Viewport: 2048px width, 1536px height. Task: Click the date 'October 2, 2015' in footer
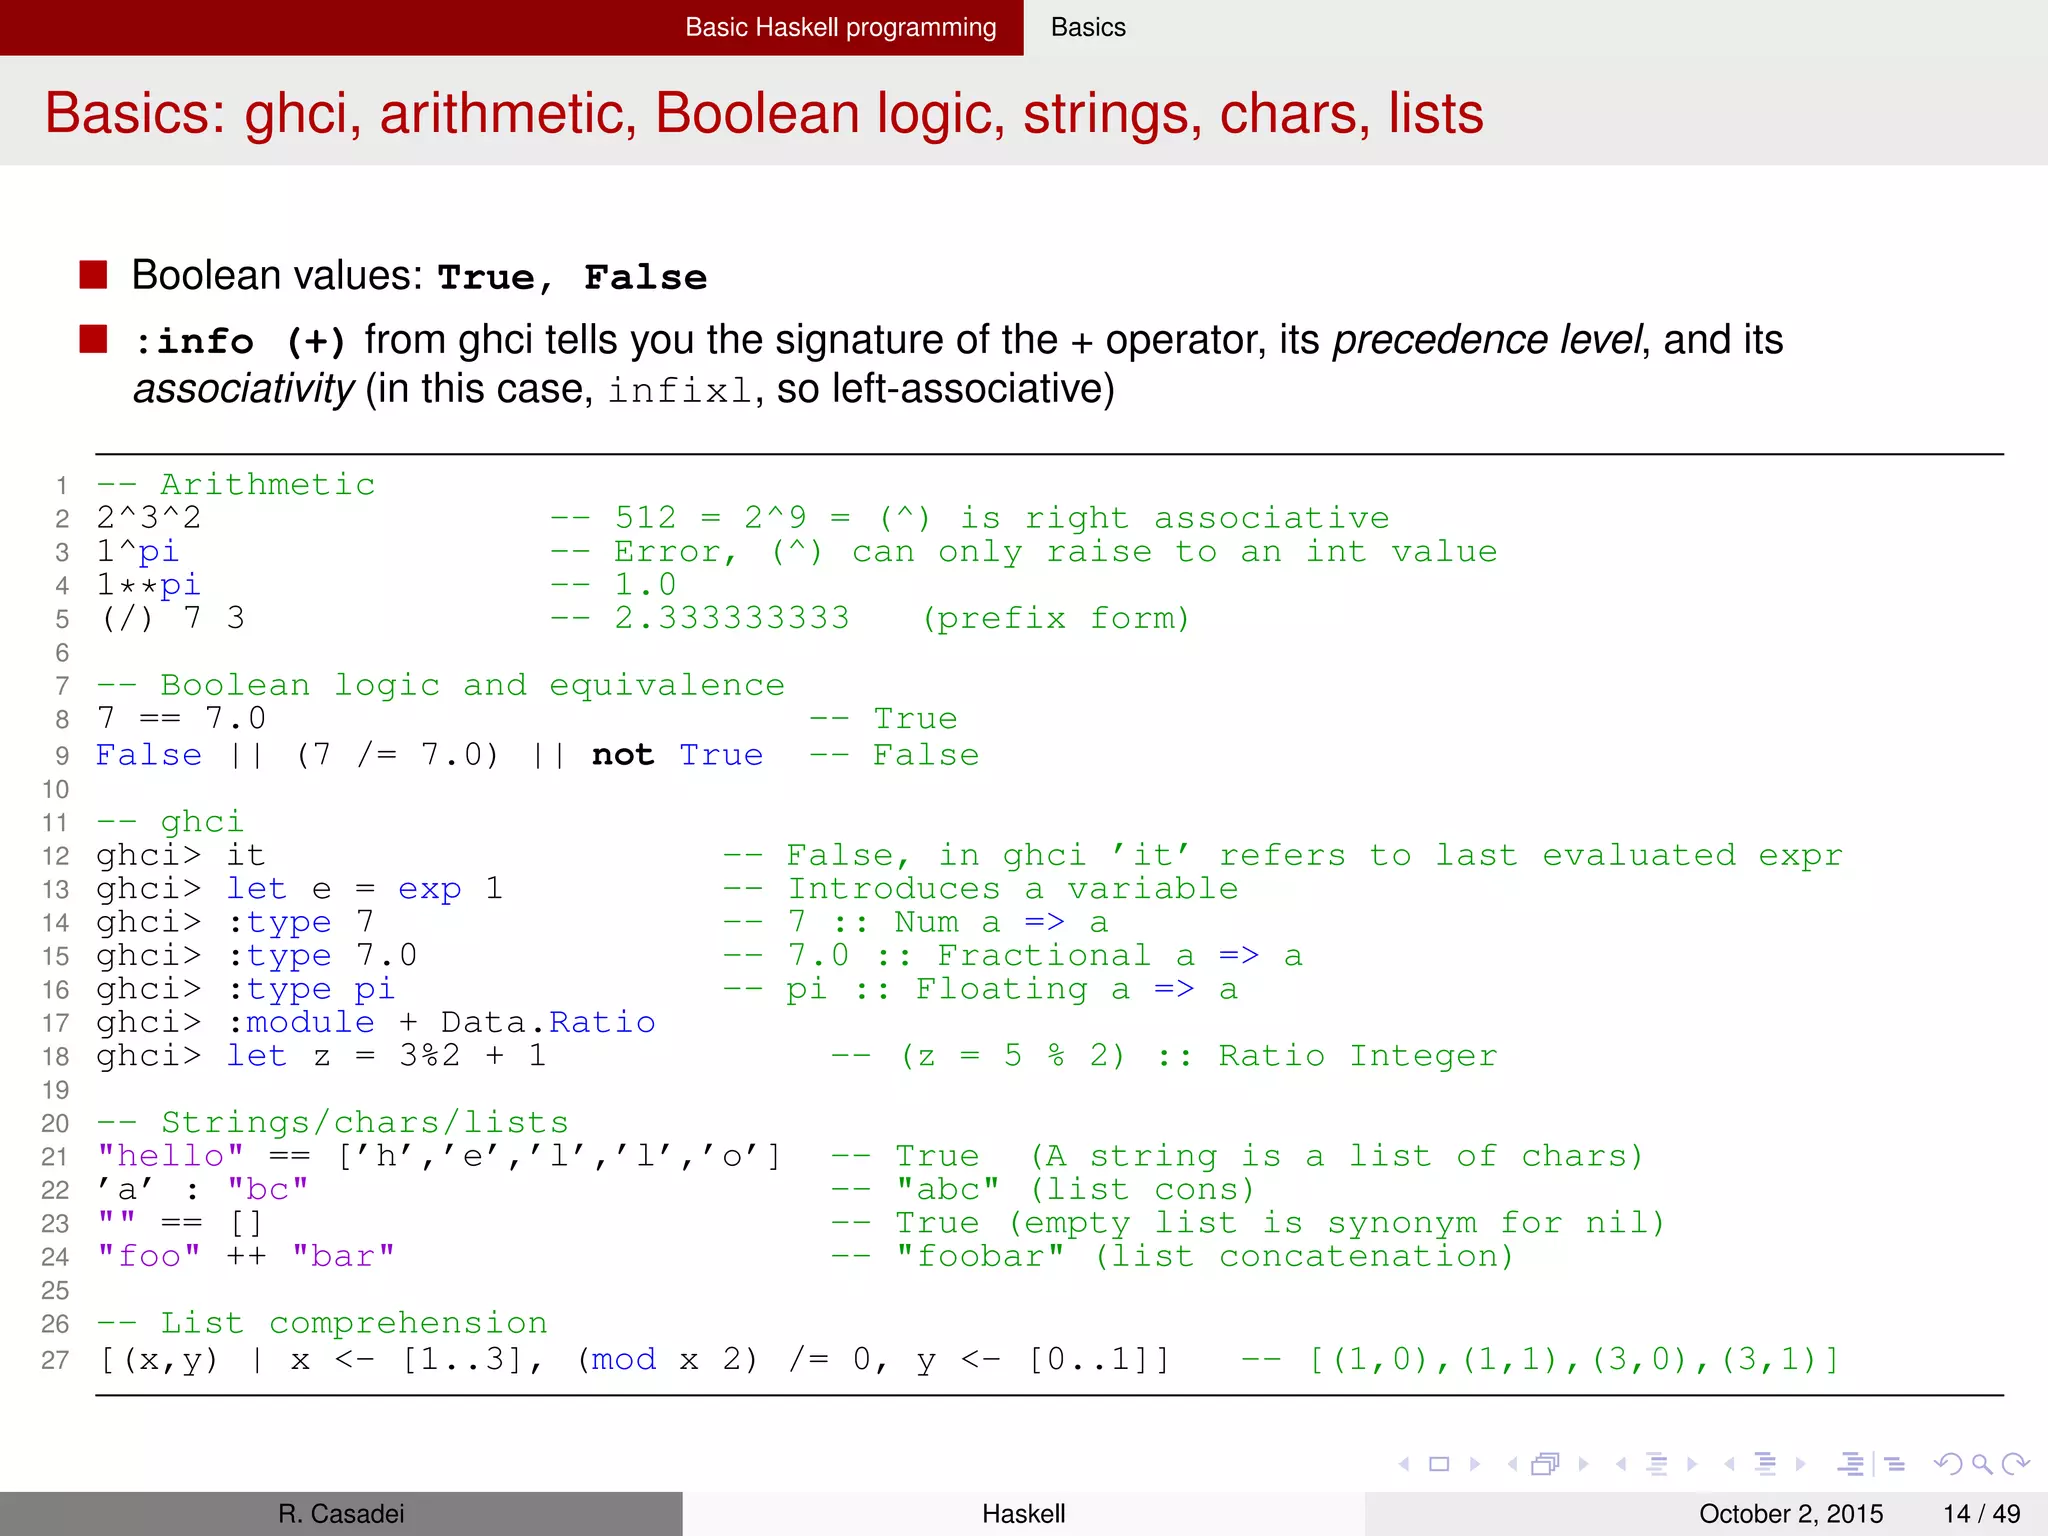click(x=1791, y=1514)
